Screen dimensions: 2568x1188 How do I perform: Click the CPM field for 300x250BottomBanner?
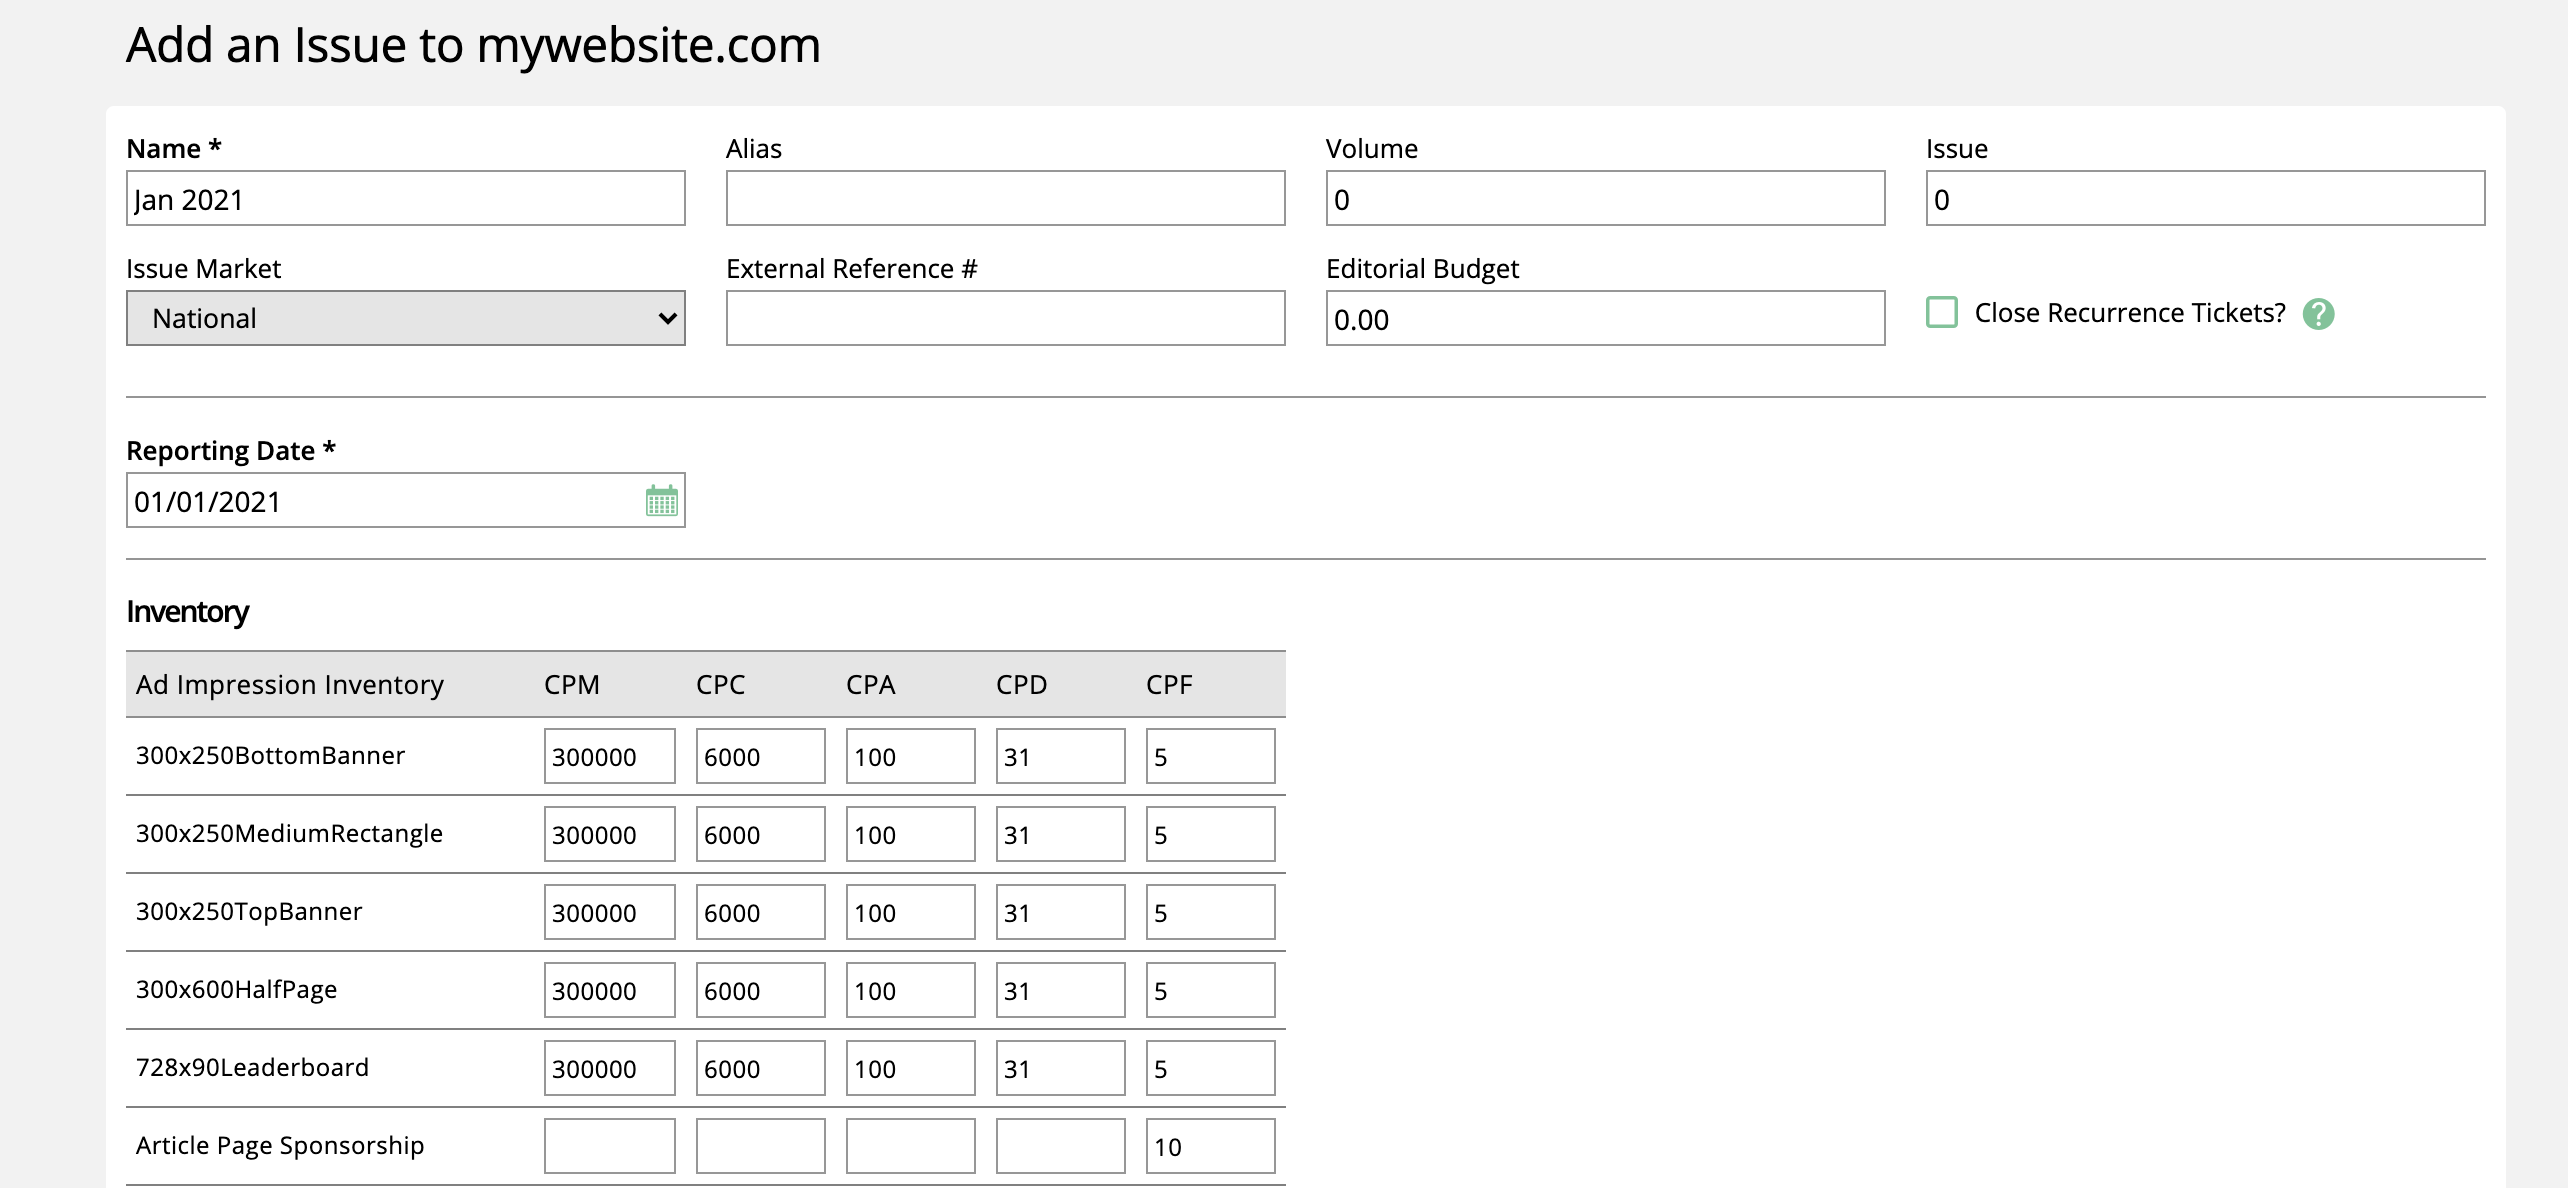[609, 756]
